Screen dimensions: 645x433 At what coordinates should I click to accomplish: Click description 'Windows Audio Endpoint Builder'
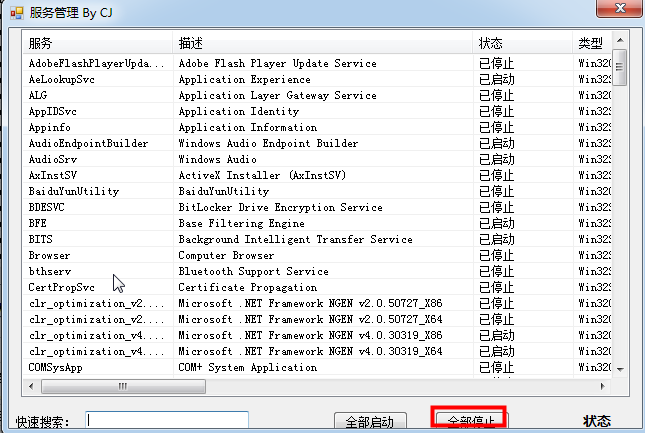coord(268,144)
